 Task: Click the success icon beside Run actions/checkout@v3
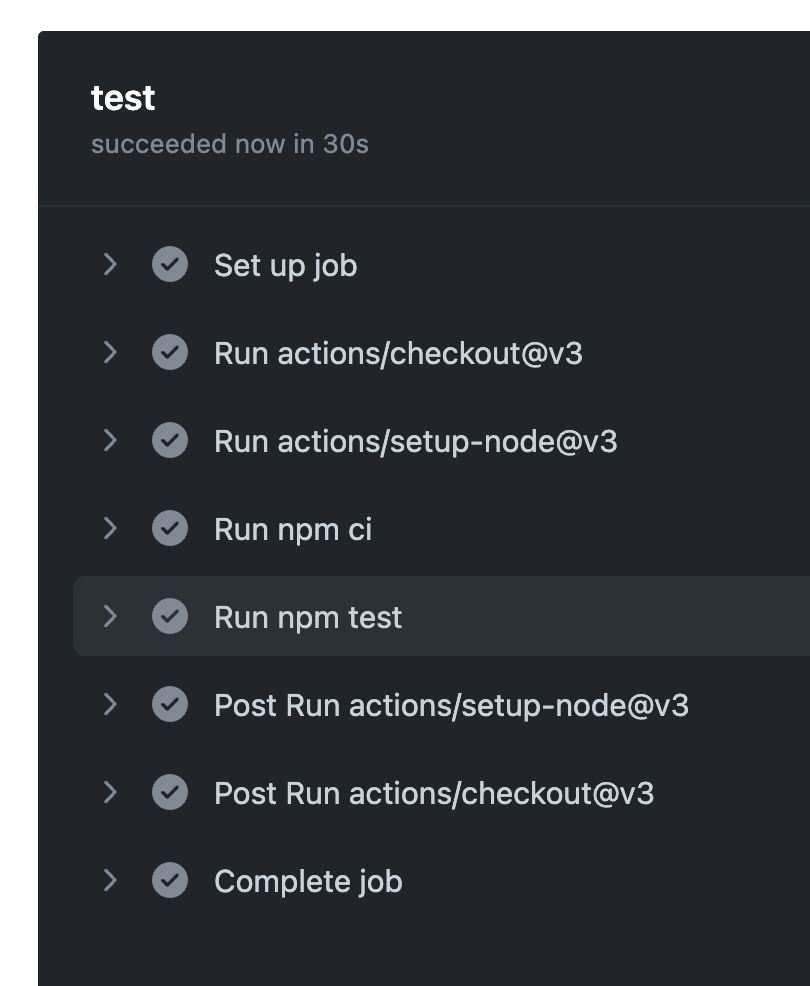(x=170, y=353)
